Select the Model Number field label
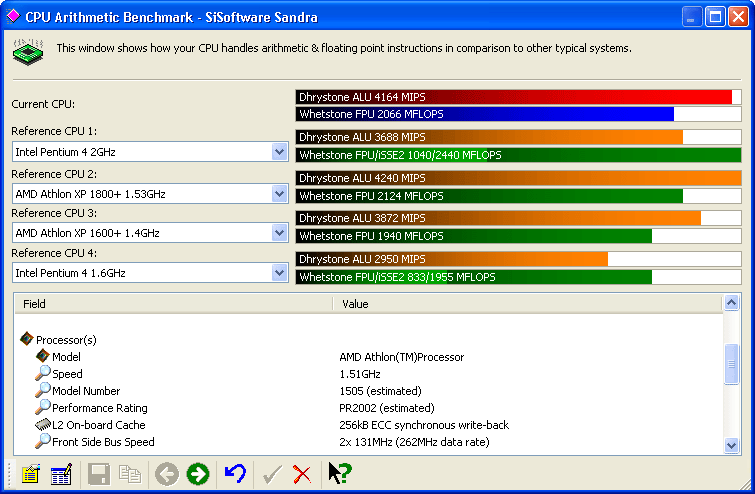The height and width of the screenshot is (494, 755). coord(86,391)
